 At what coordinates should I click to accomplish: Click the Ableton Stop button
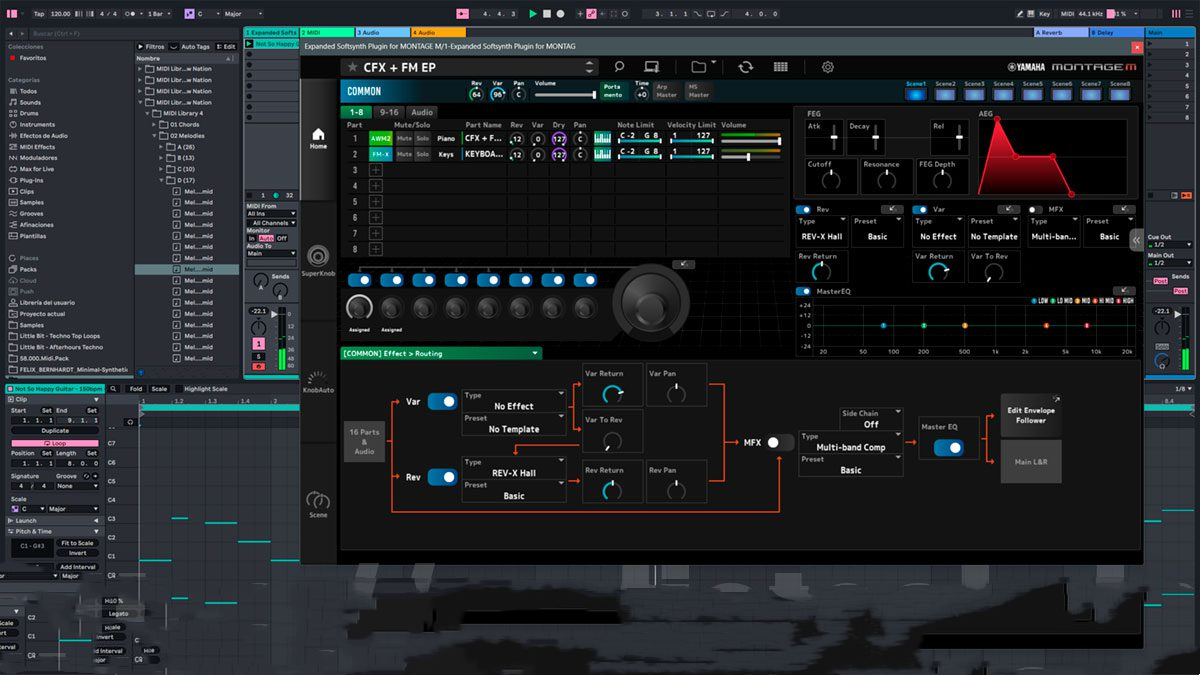point(546,14)
